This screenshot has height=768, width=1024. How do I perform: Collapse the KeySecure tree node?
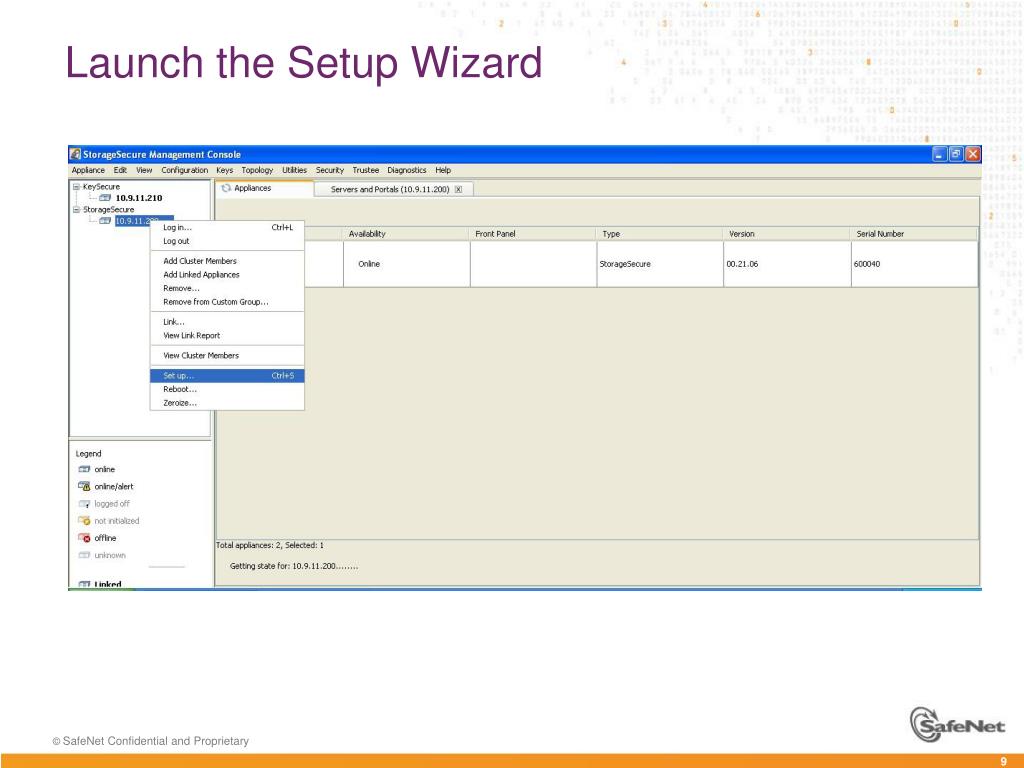coord(76,187)
